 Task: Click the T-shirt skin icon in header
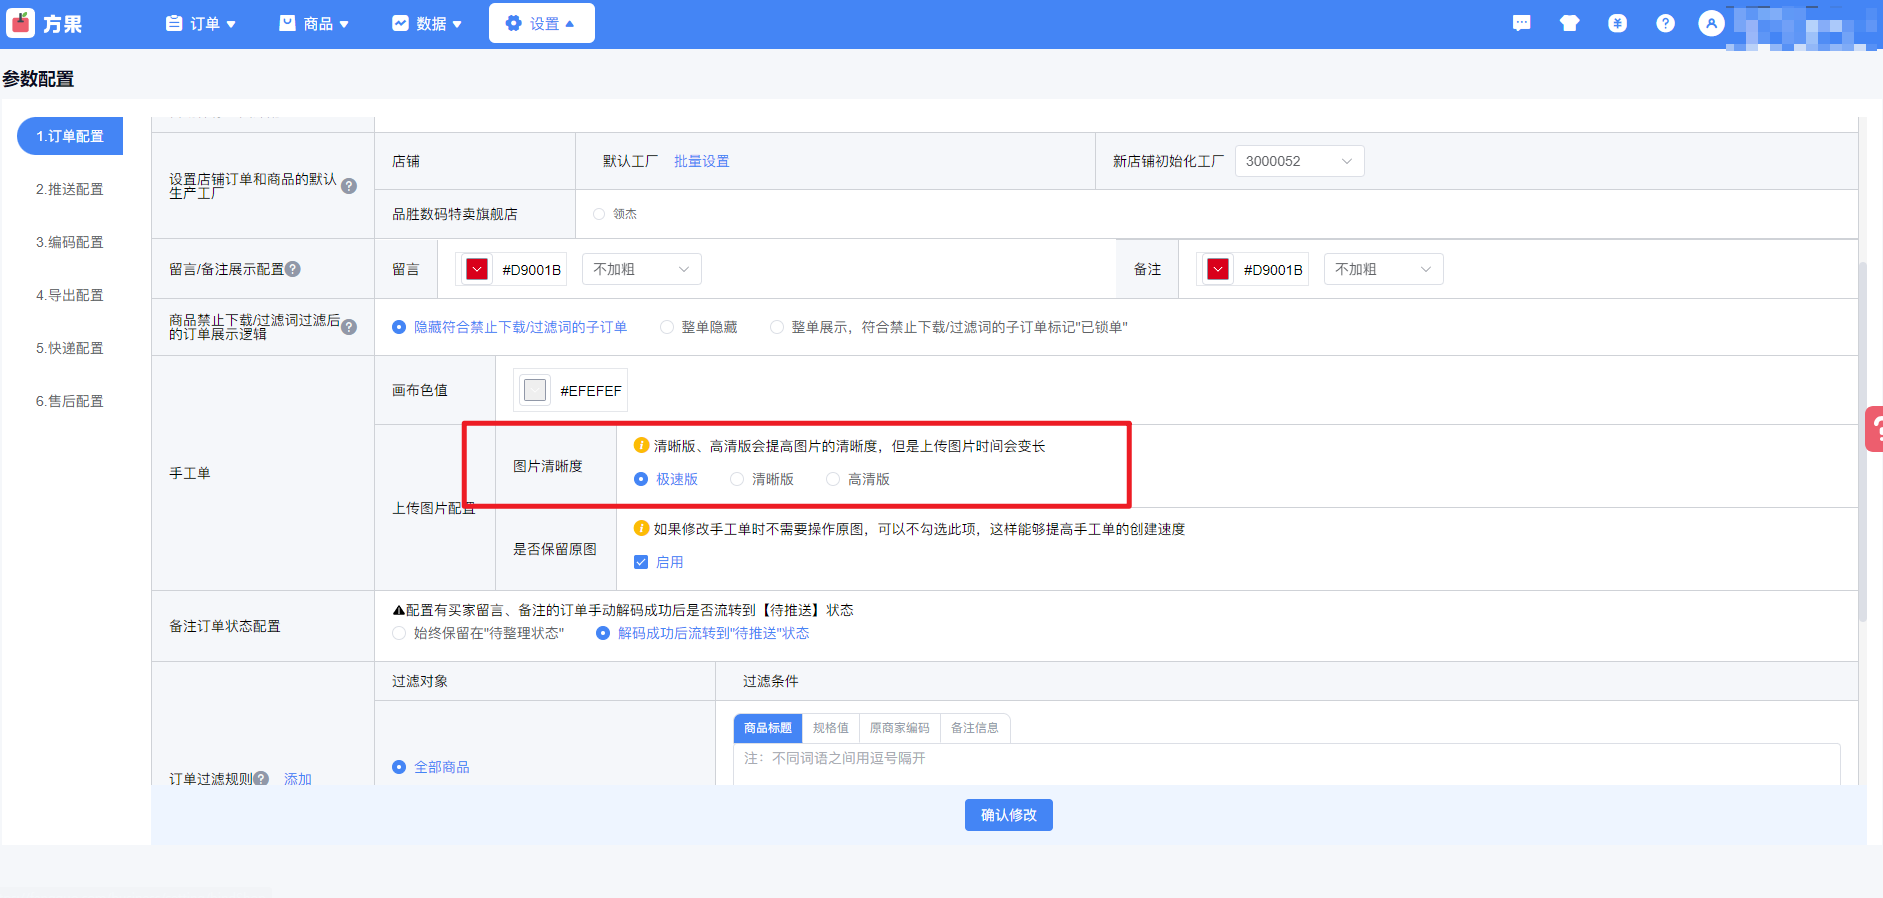(x=1569, y=23)
